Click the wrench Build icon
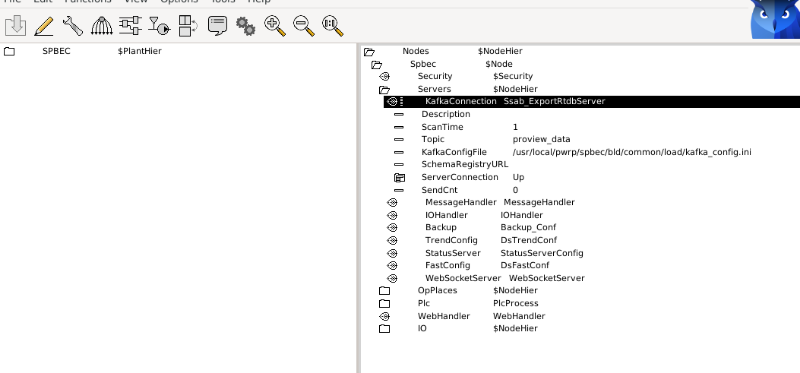 (x=72, y=25)
